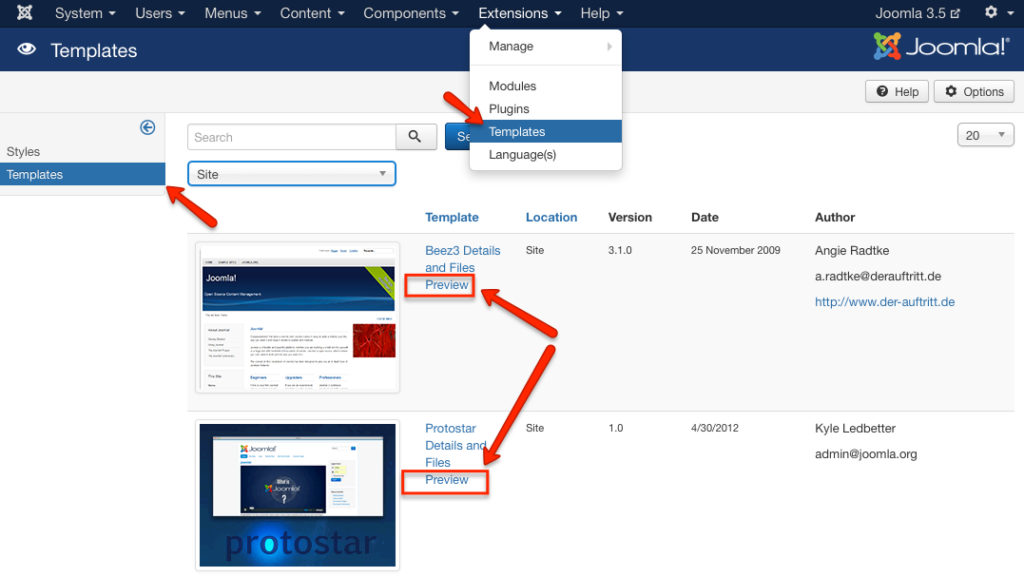Click the Templates page title

(94, 50)
